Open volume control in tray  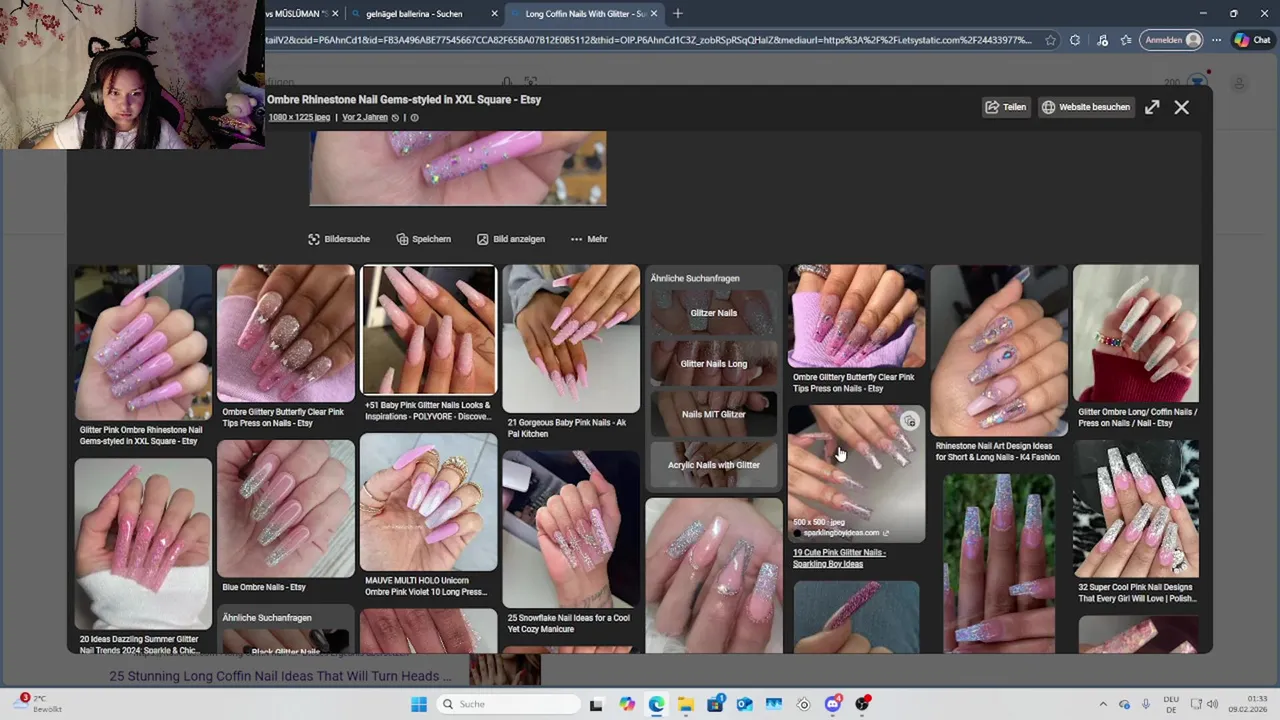click(x=1212, y=704)
